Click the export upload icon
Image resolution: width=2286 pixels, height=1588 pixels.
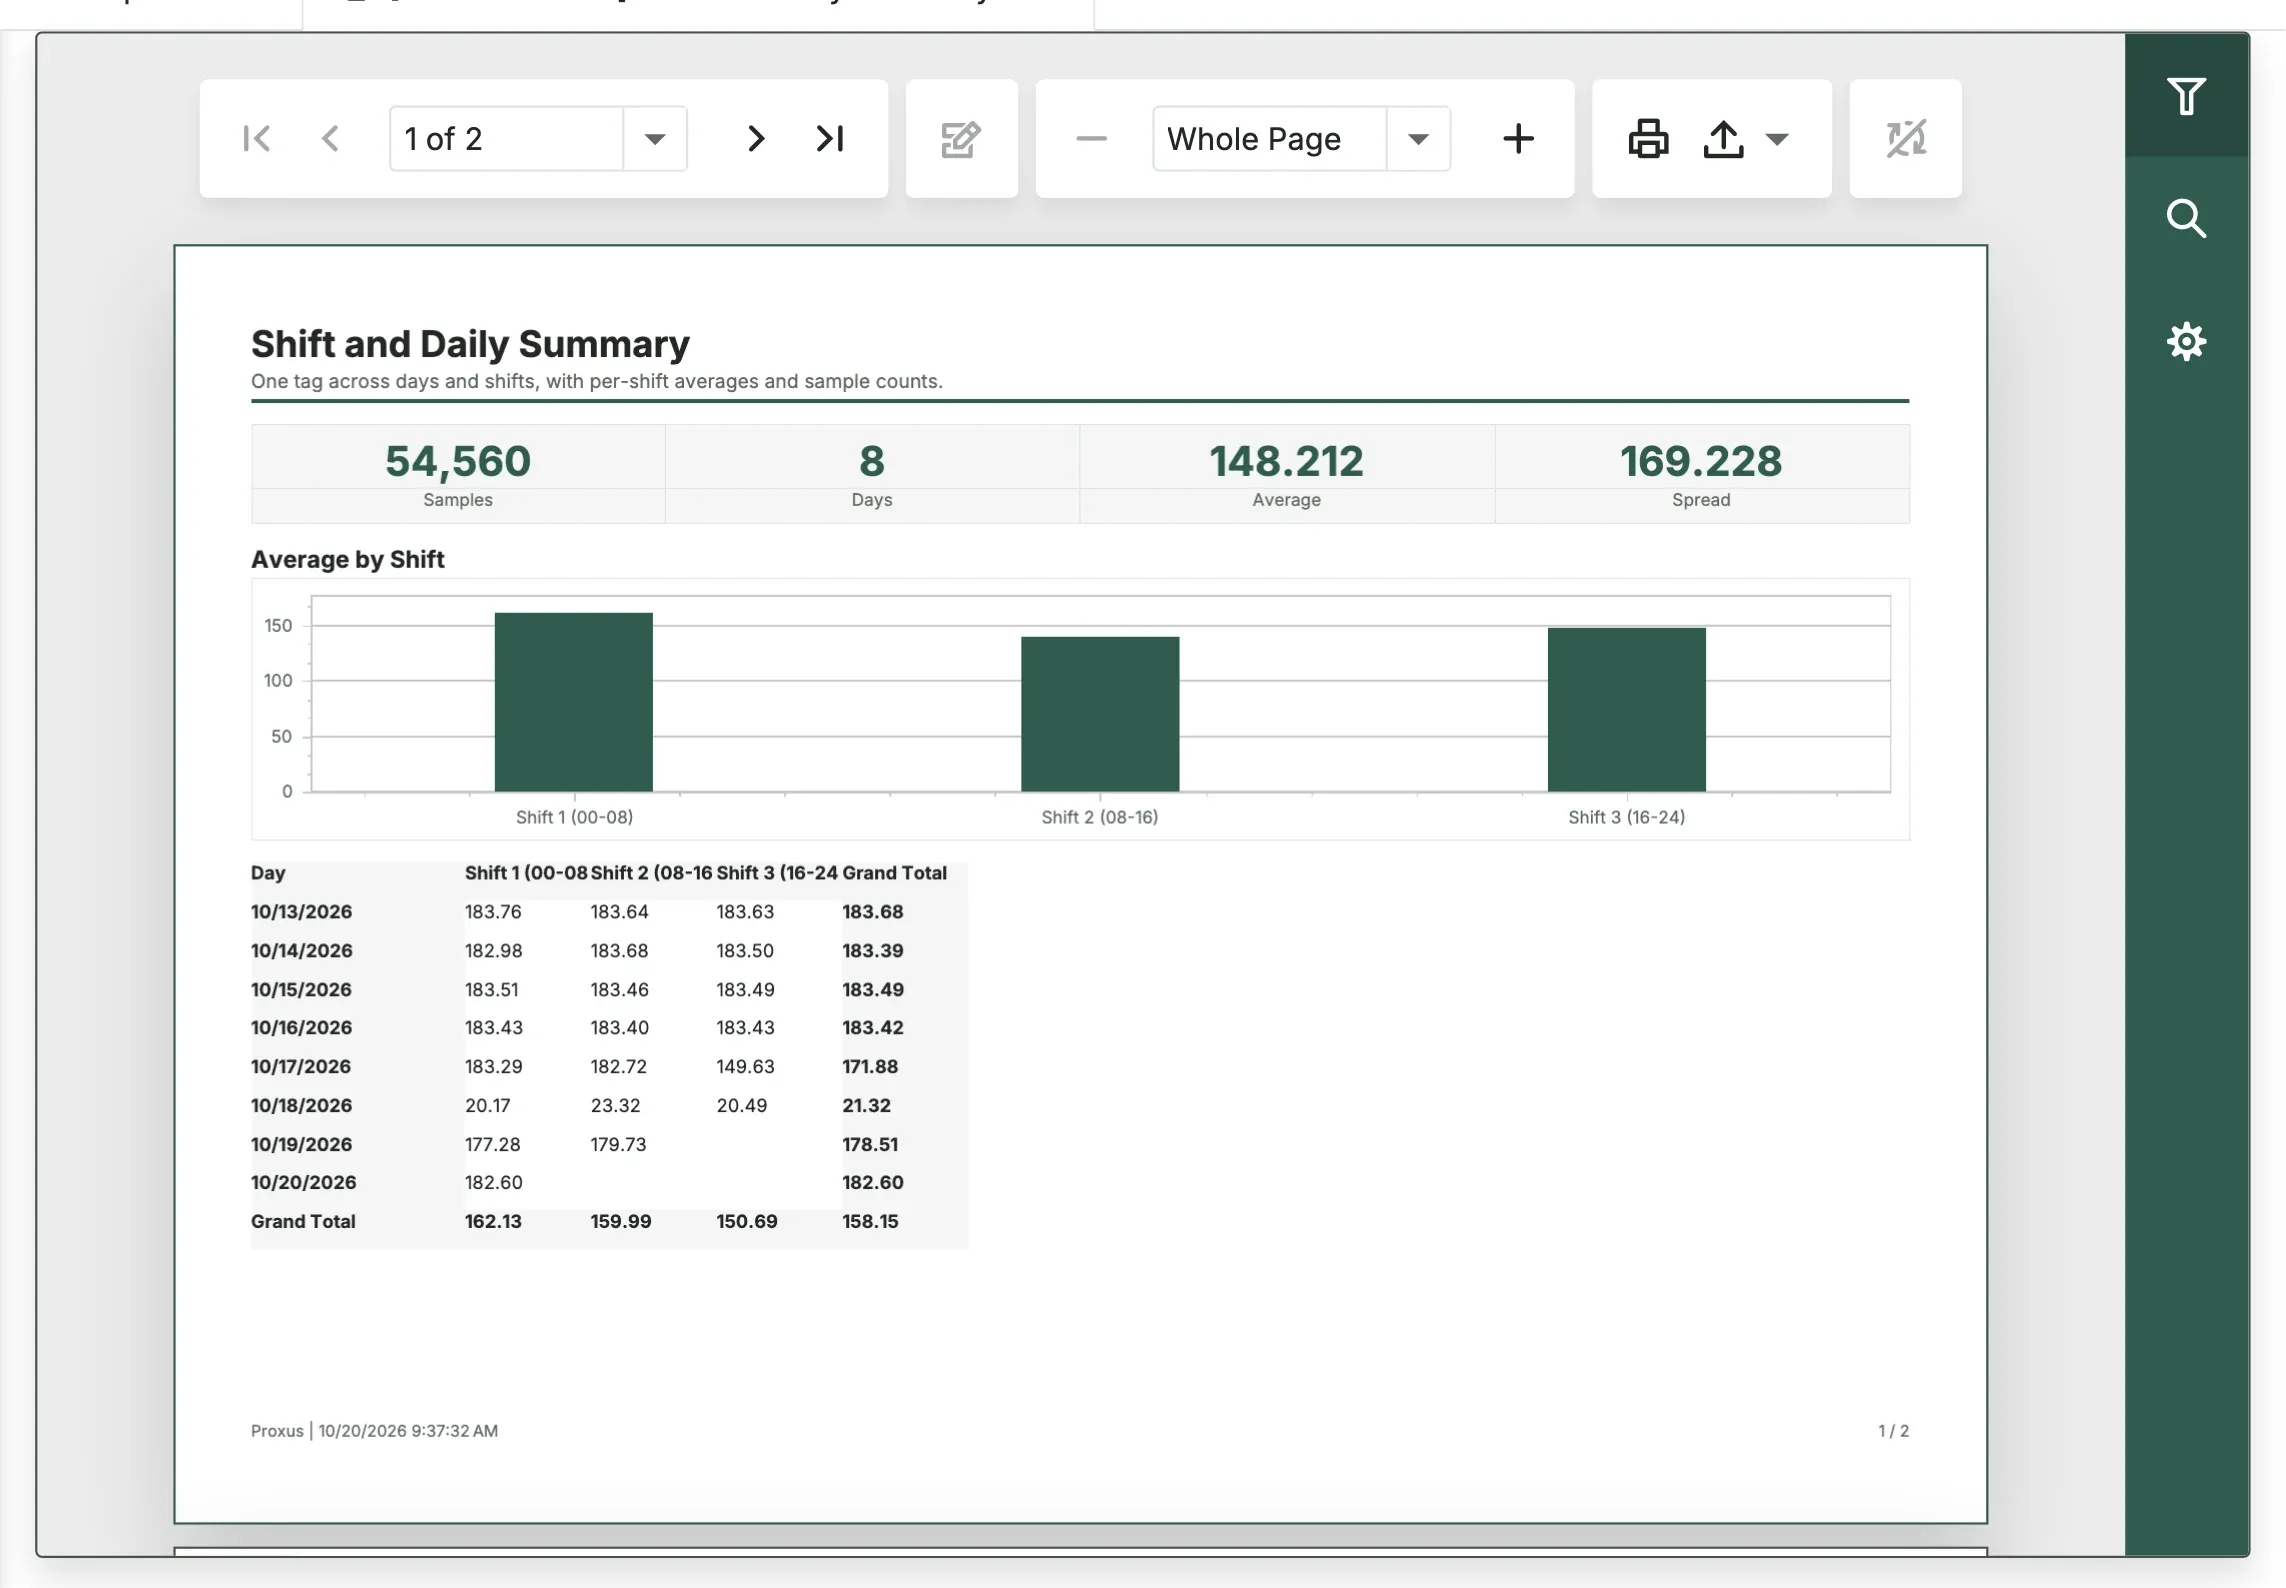click(x=1723, y=138)
